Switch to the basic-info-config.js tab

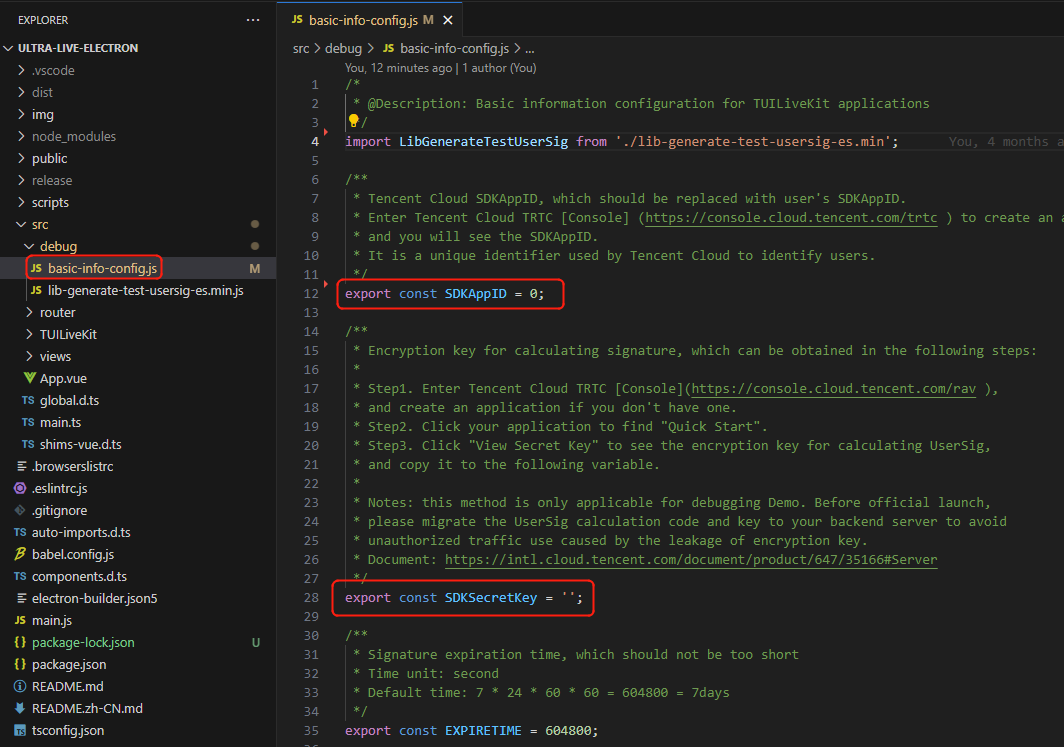[x=357, y=20]
